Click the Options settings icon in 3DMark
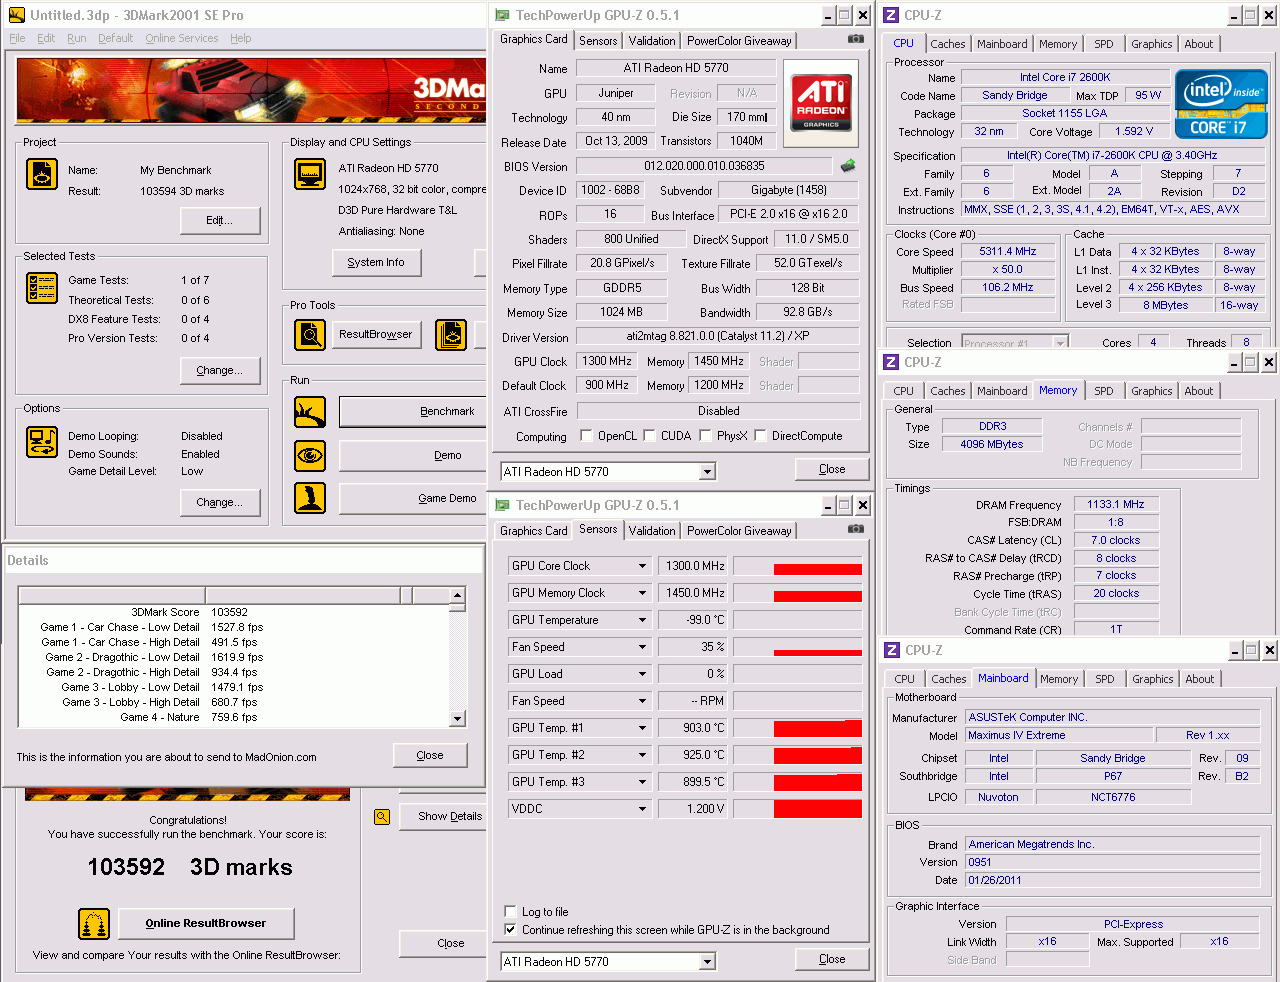 [42, 442]
